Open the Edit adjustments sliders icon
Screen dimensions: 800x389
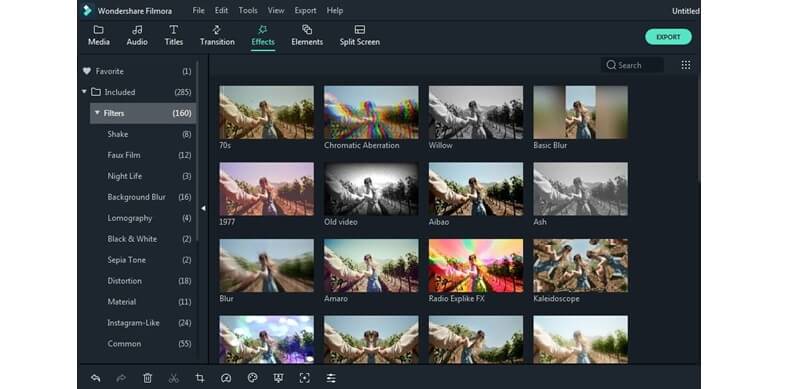331,378
